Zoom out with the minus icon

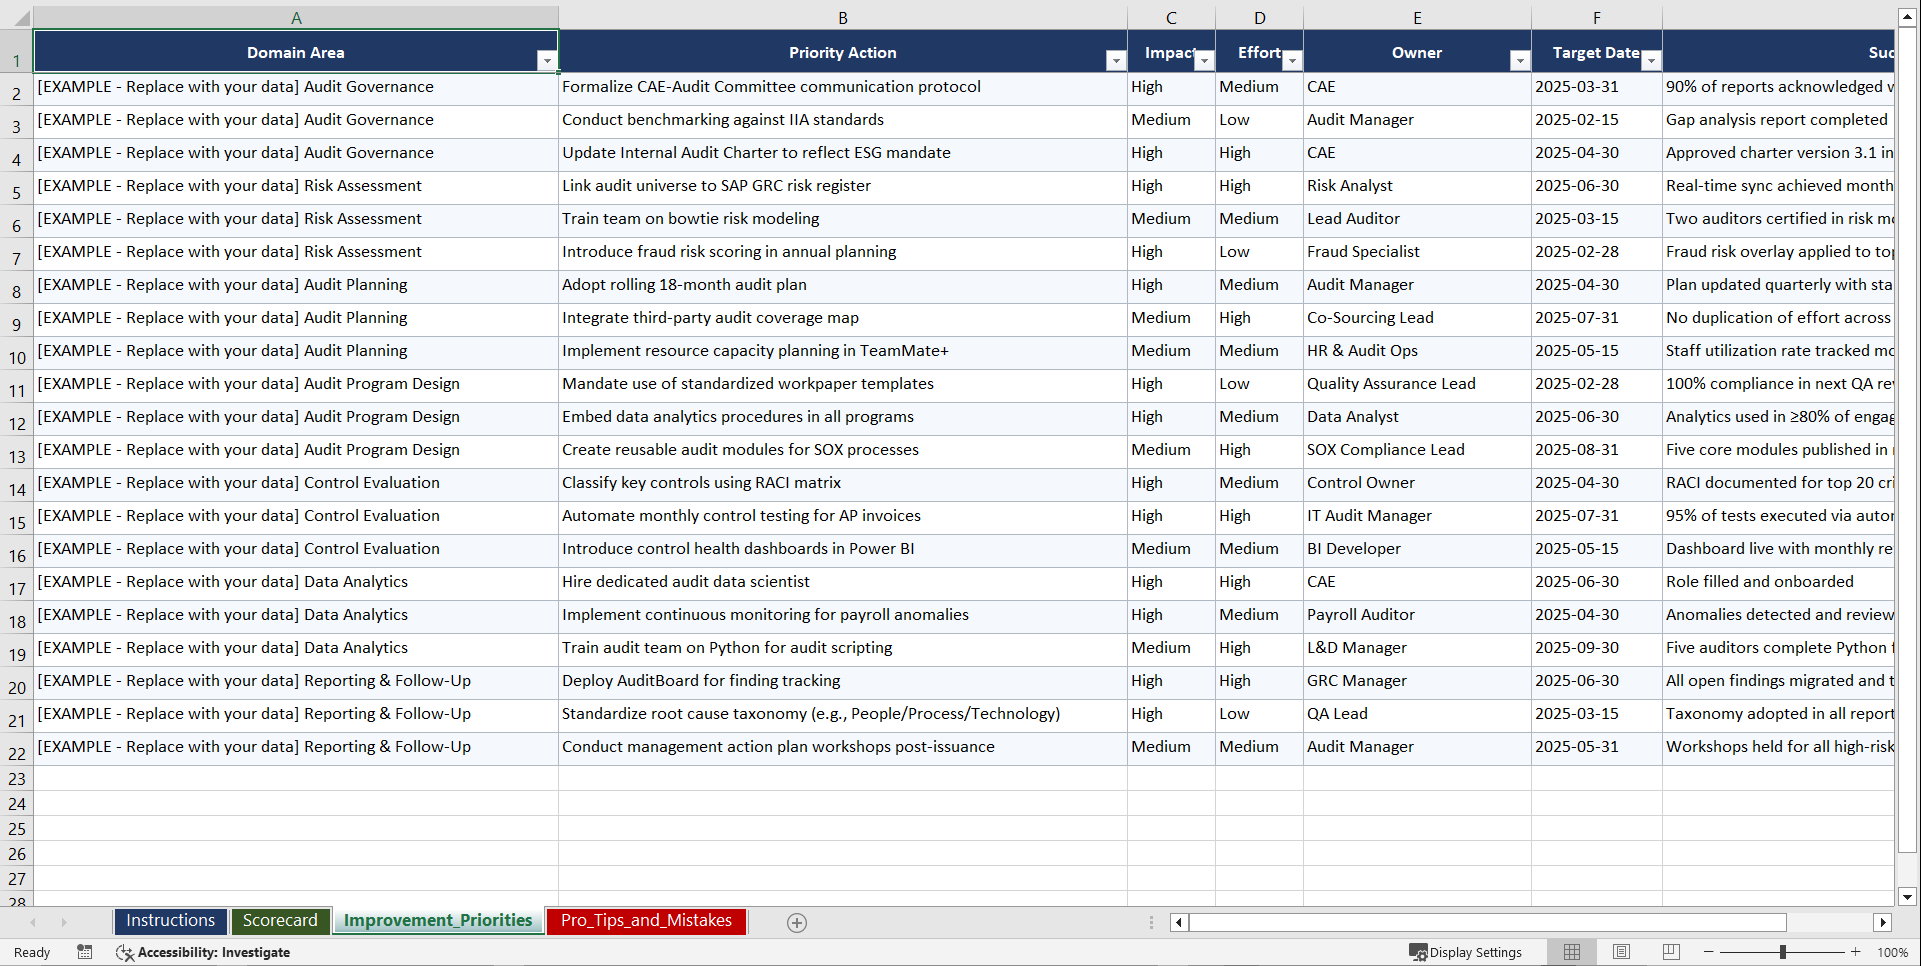[1708, 952]
